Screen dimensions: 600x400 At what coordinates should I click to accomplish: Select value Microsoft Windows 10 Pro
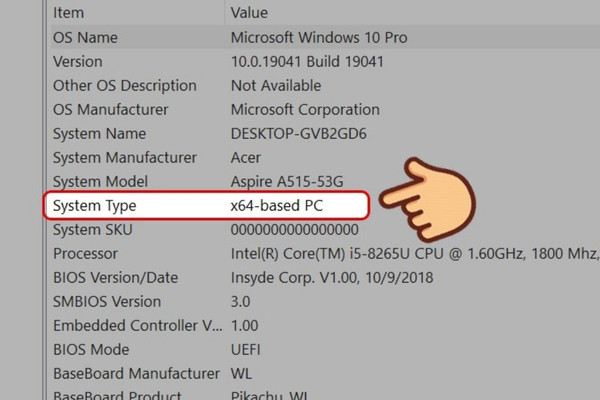click(x=319, y=38)
